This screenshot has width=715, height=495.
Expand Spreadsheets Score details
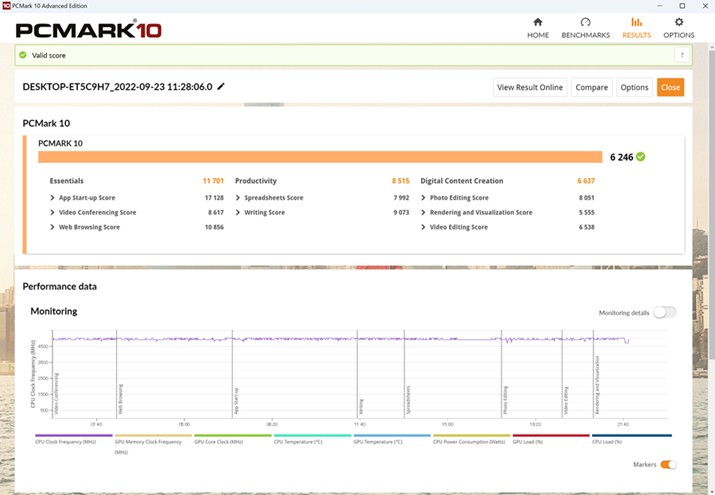pos(237,197)
